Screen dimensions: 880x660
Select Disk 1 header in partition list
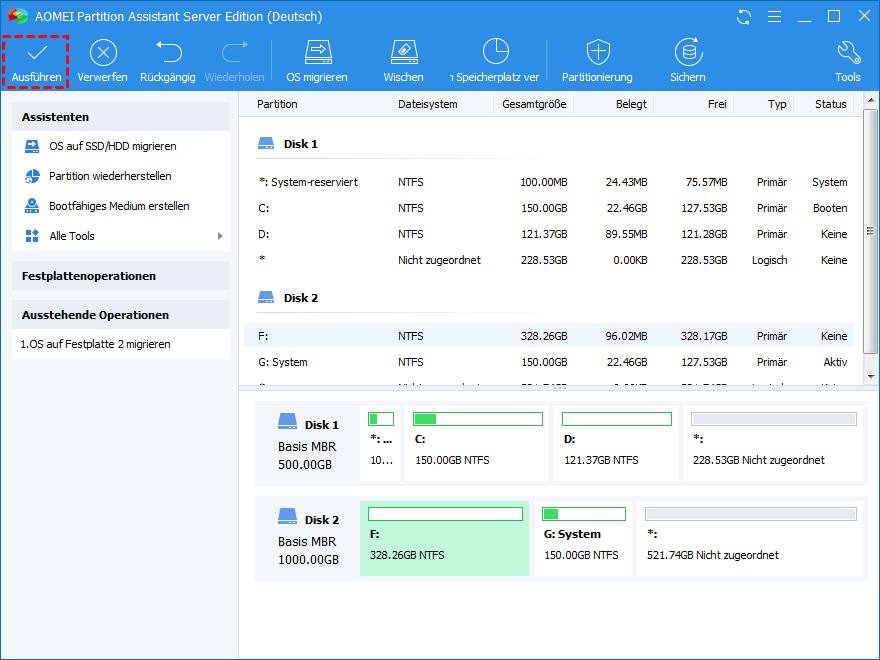point(288,144)
